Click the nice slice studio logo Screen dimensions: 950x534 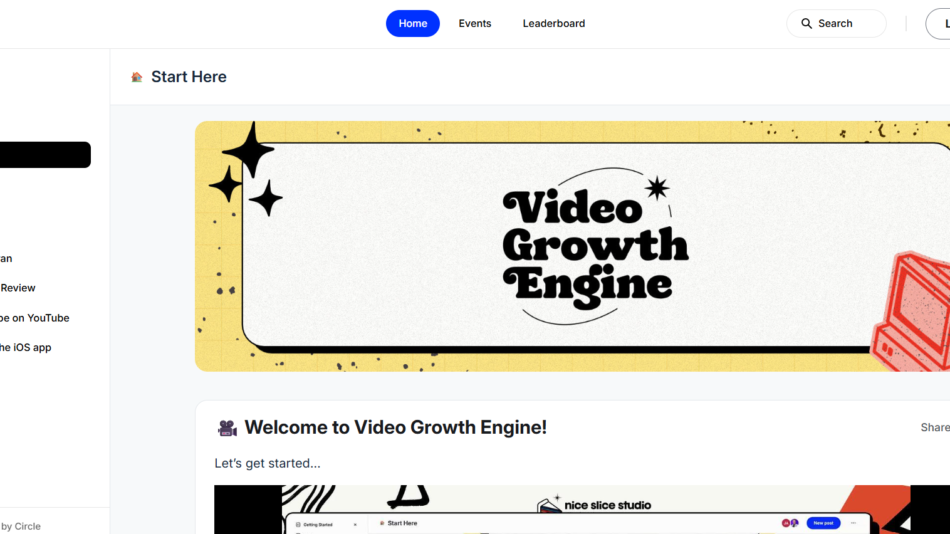tap(594, 505)
